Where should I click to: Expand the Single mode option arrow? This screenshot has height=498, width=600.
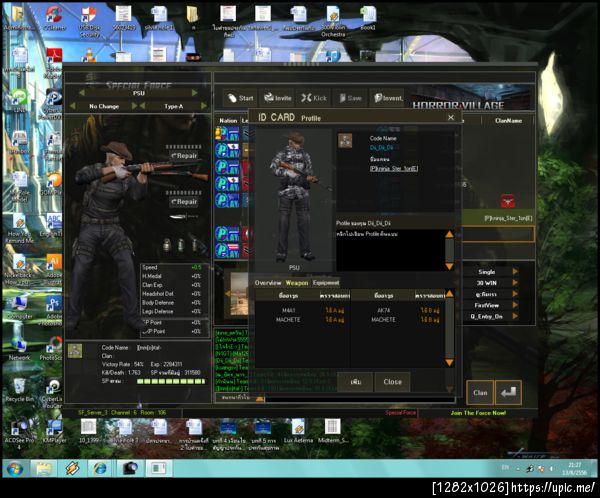[515, 271]
